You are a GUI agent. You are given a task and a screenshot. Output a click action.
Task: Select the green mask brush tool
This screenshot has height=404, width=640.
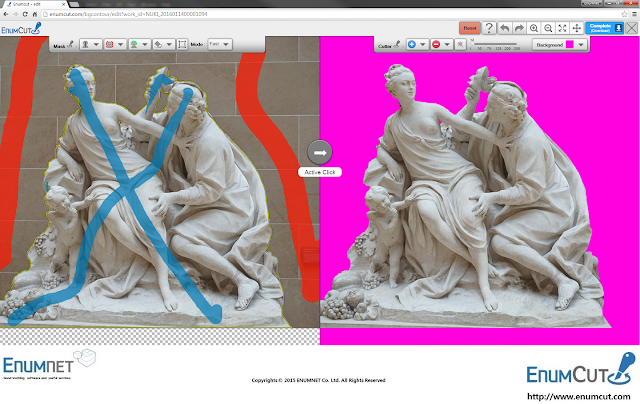click(134, 44)
